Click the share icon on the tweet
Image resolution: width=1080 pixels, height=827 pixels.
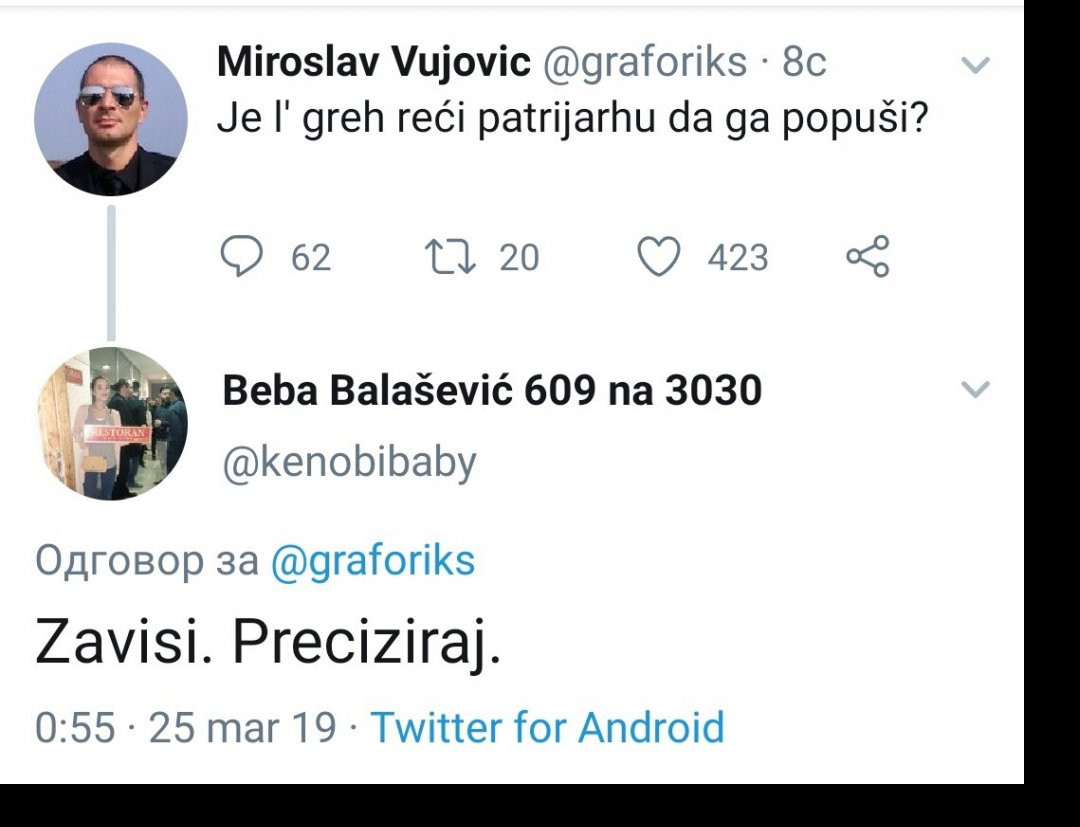coord(866,257)
